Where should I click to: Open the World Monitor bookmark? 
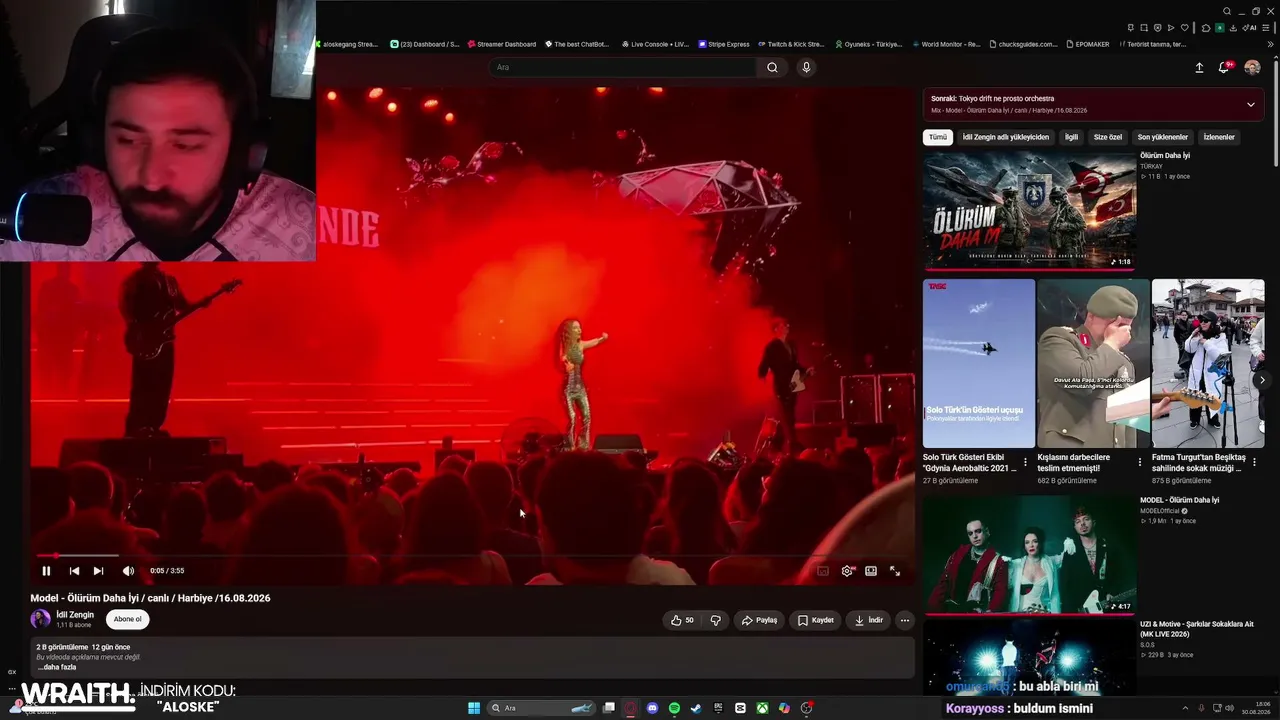pyautogui.click(x=946, y=44)
